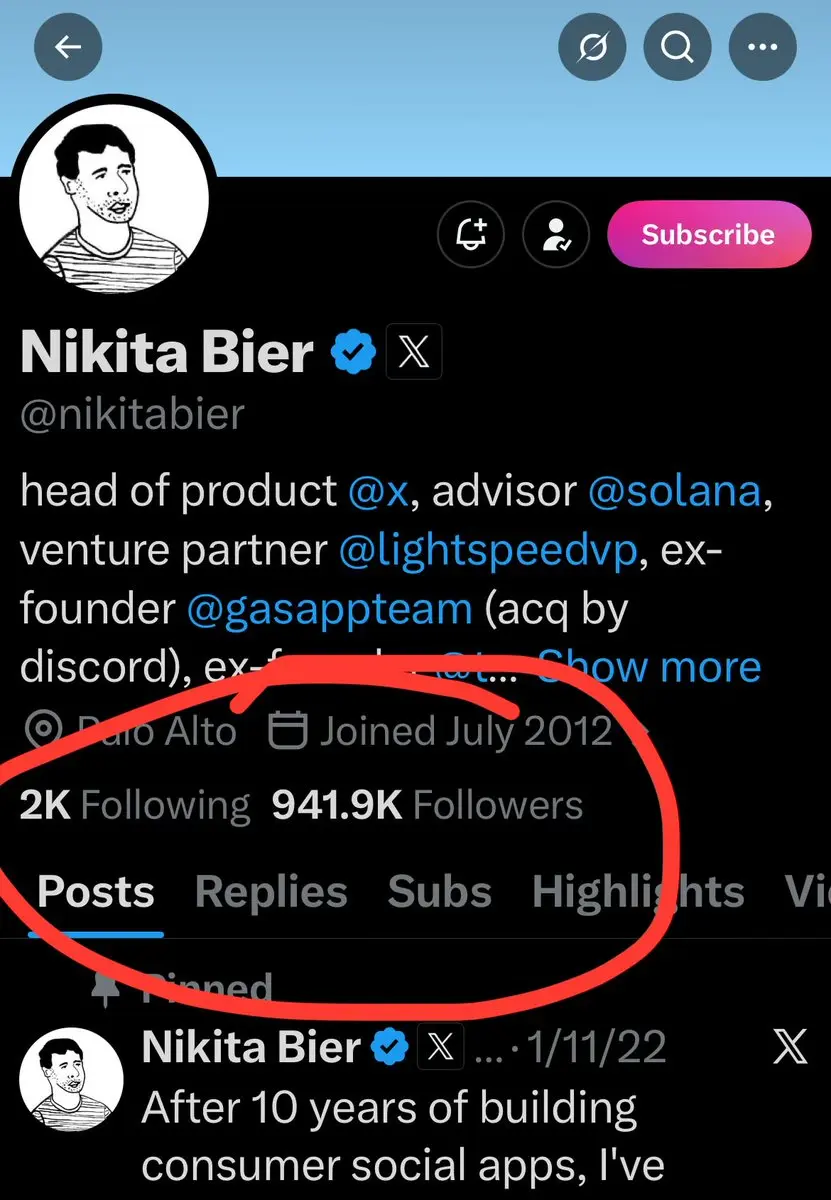This screenshot has width=831, height=1200.
Task: Open the @gasappteam mention link
Action: coord(329,608)
